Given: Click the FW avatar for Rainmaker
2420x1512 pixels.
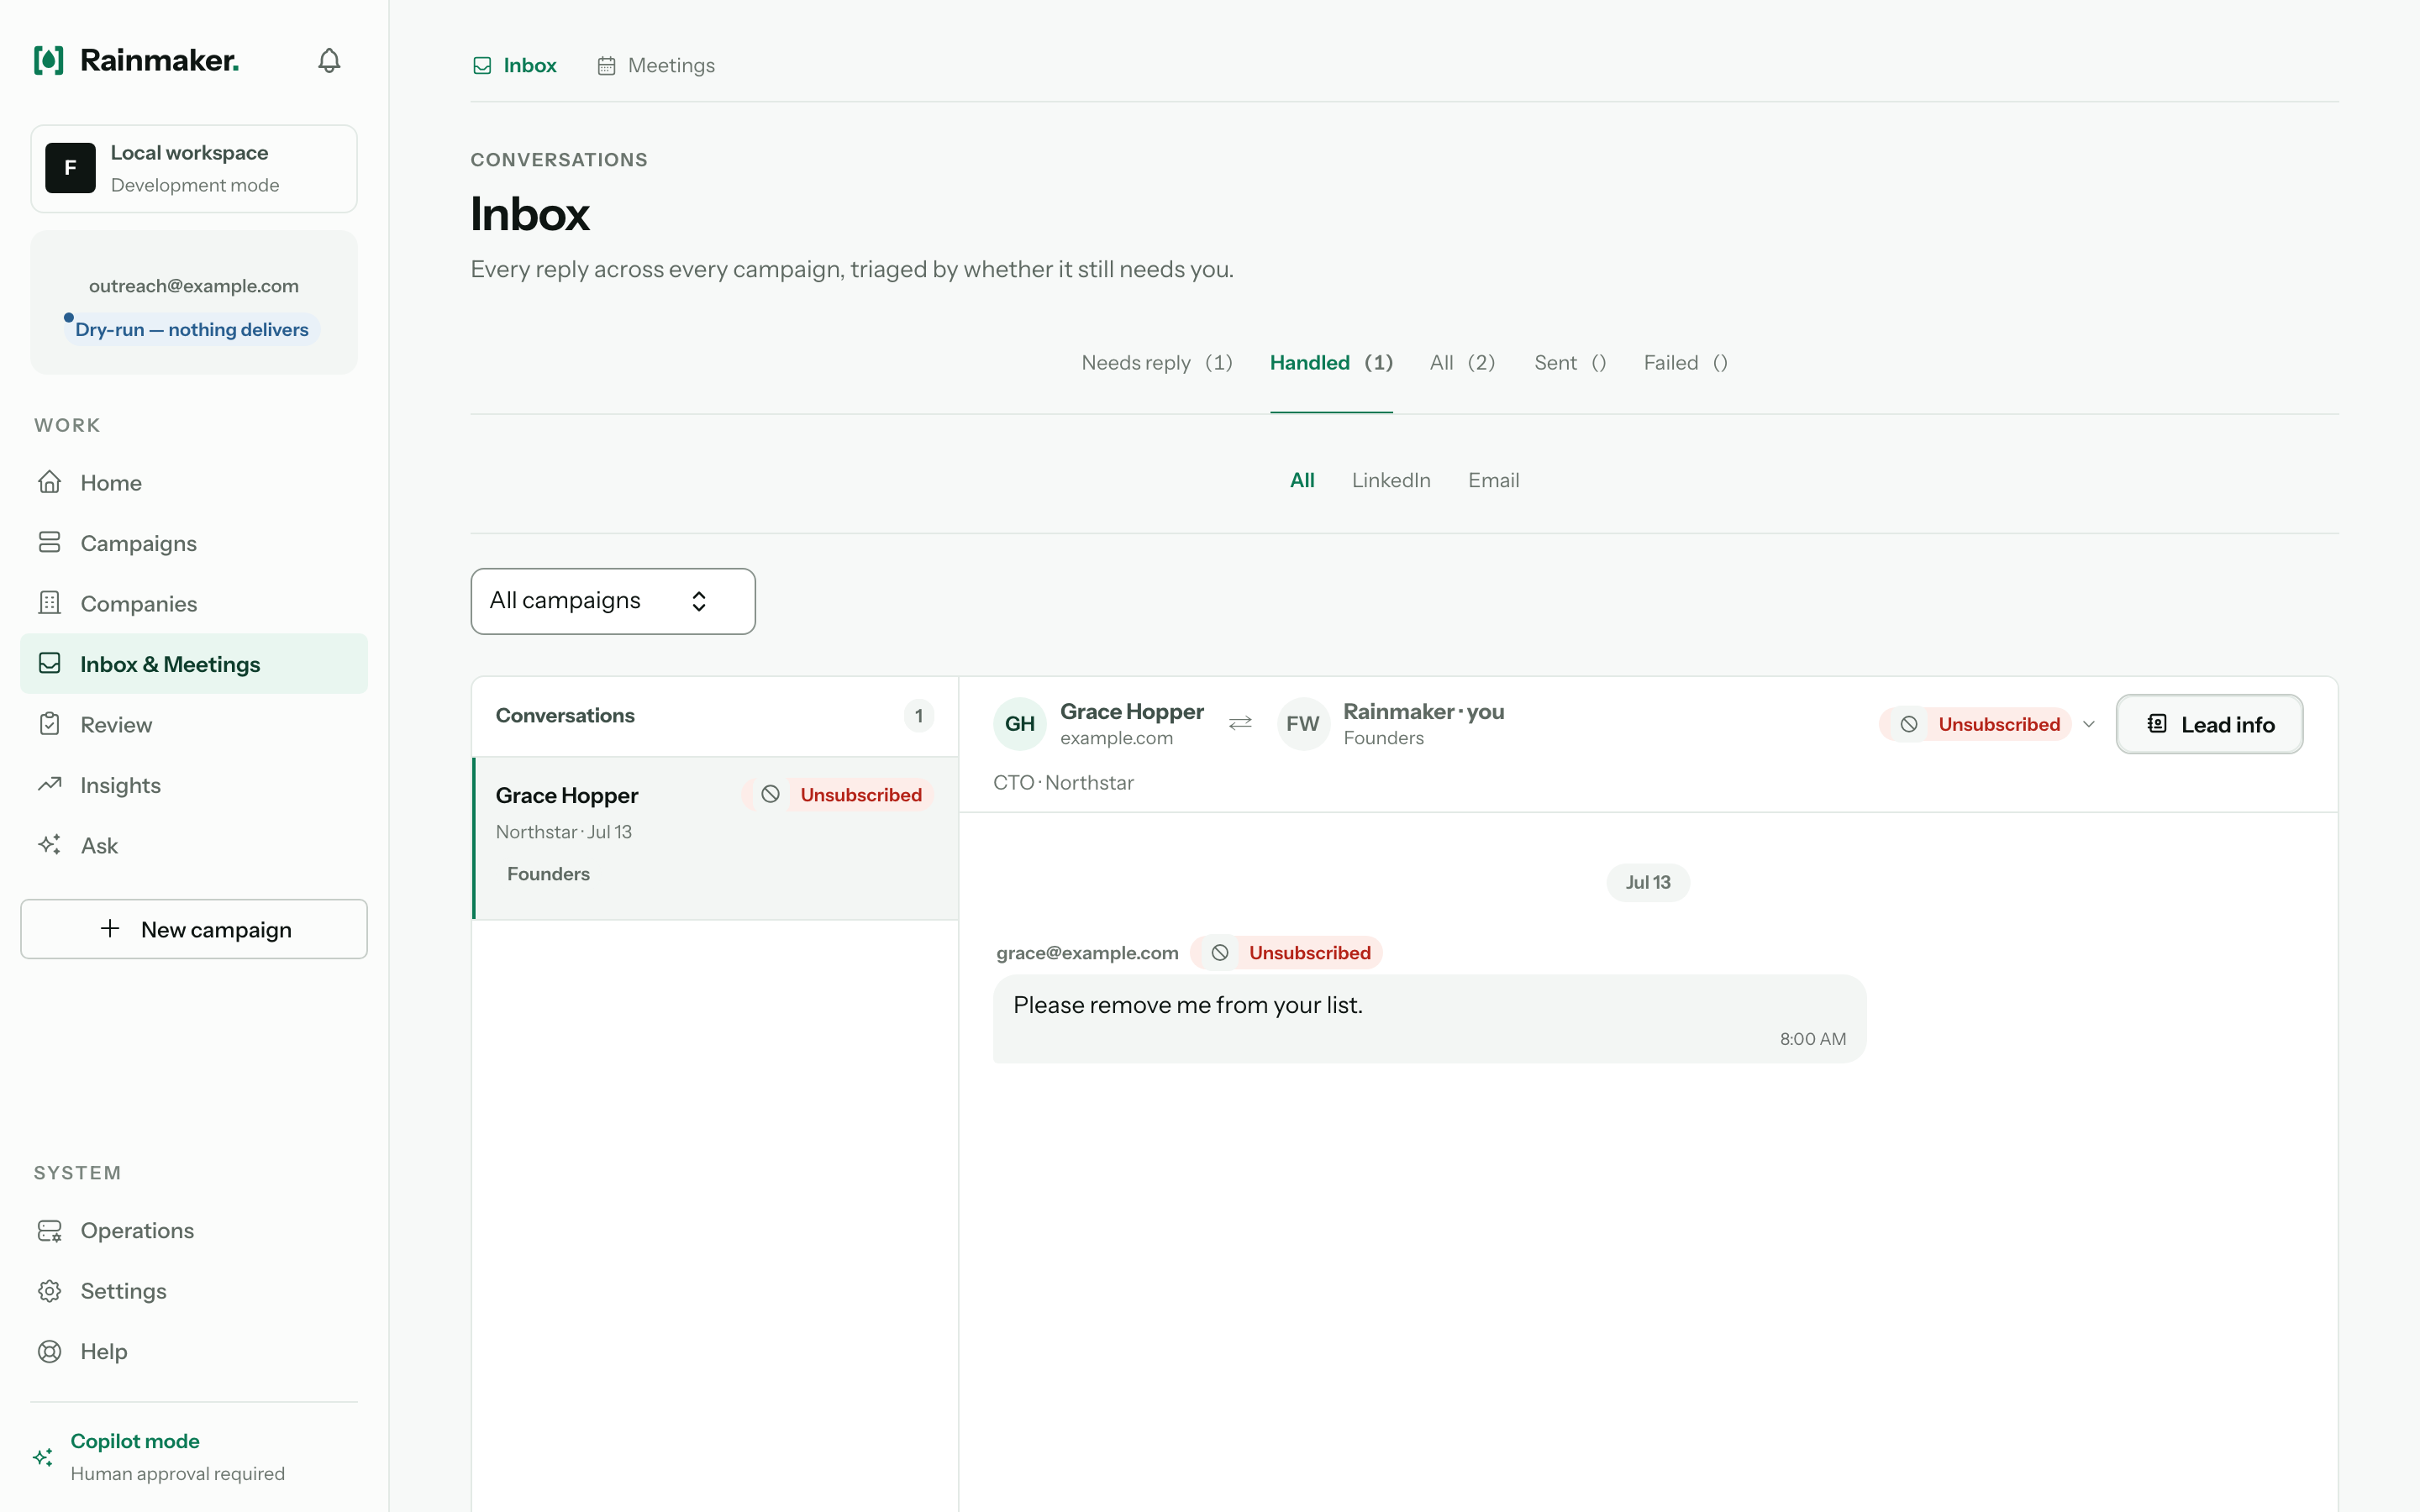Looking at the screenshot, I should tap(1302, 723).
